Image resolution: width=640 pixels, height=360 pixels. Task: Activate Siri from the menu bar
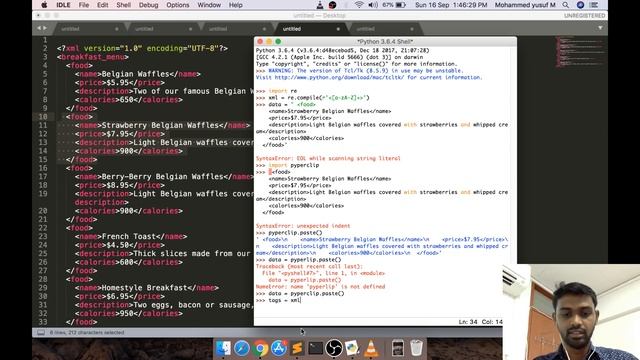(580, 5)
